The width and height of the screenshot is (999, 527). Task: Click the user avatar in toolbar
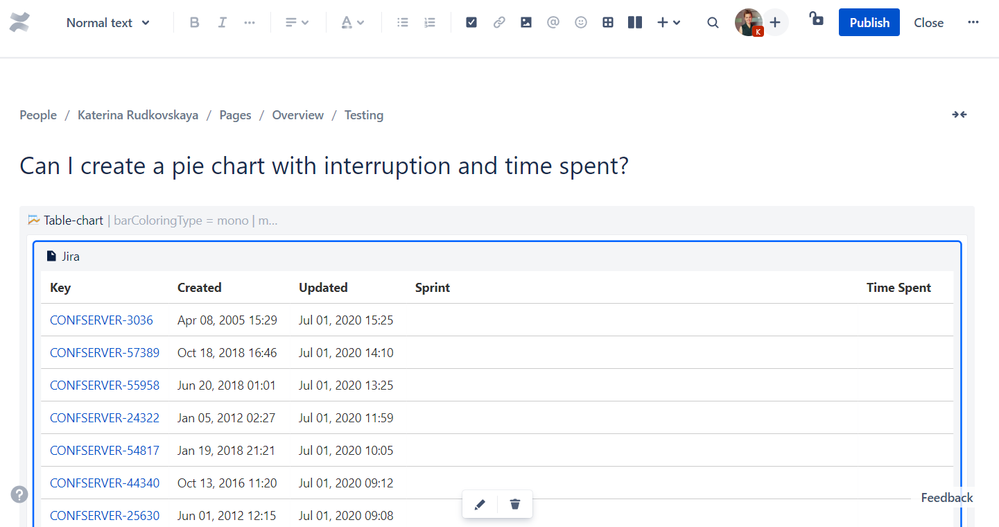coord(749,22)
